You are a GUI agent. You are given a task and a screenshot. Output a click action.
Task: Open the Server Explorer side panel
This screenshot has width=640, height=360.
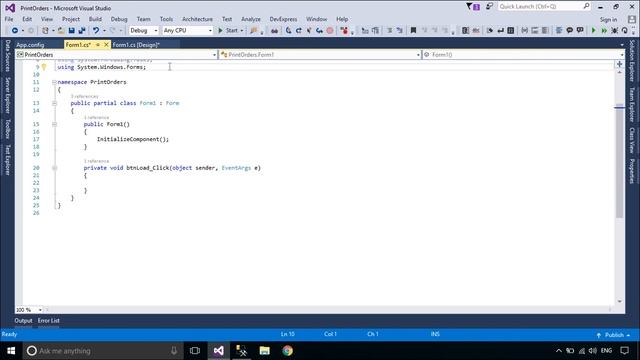tap(8, 96)
